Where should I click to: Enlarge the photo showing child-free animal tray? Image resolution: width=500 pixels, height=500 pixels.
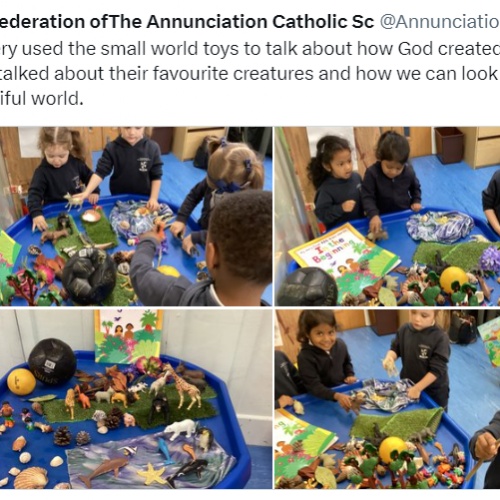click(x=136, y=399)
